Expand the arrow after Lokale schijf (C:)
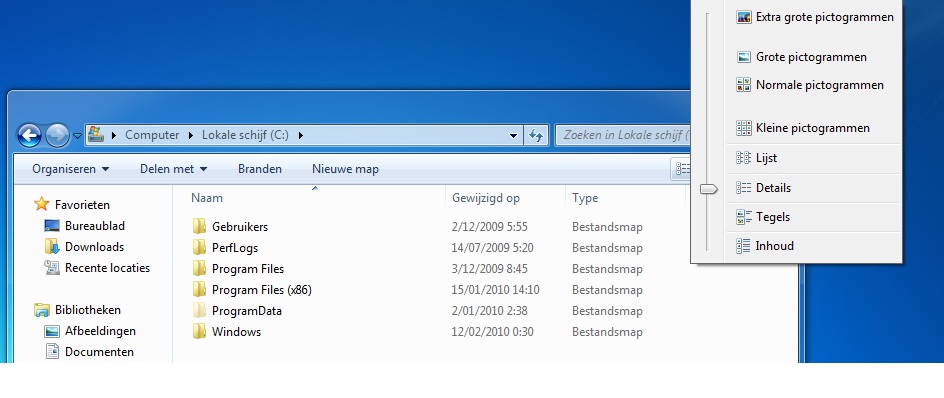Screen dimensions: 944x398 [x=300, y=135]
